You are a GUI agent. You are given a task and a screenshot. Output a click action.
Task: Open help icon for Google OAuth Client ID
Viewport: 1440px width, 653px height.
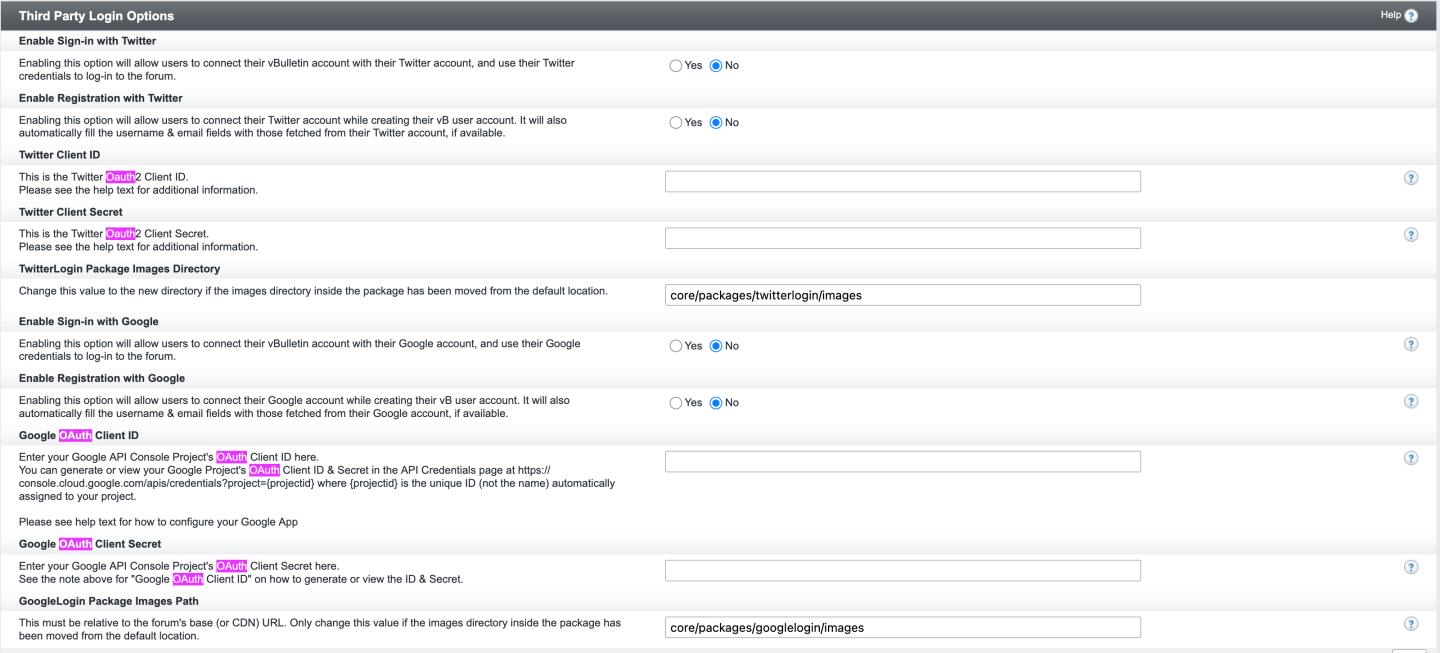[1411, 458]
